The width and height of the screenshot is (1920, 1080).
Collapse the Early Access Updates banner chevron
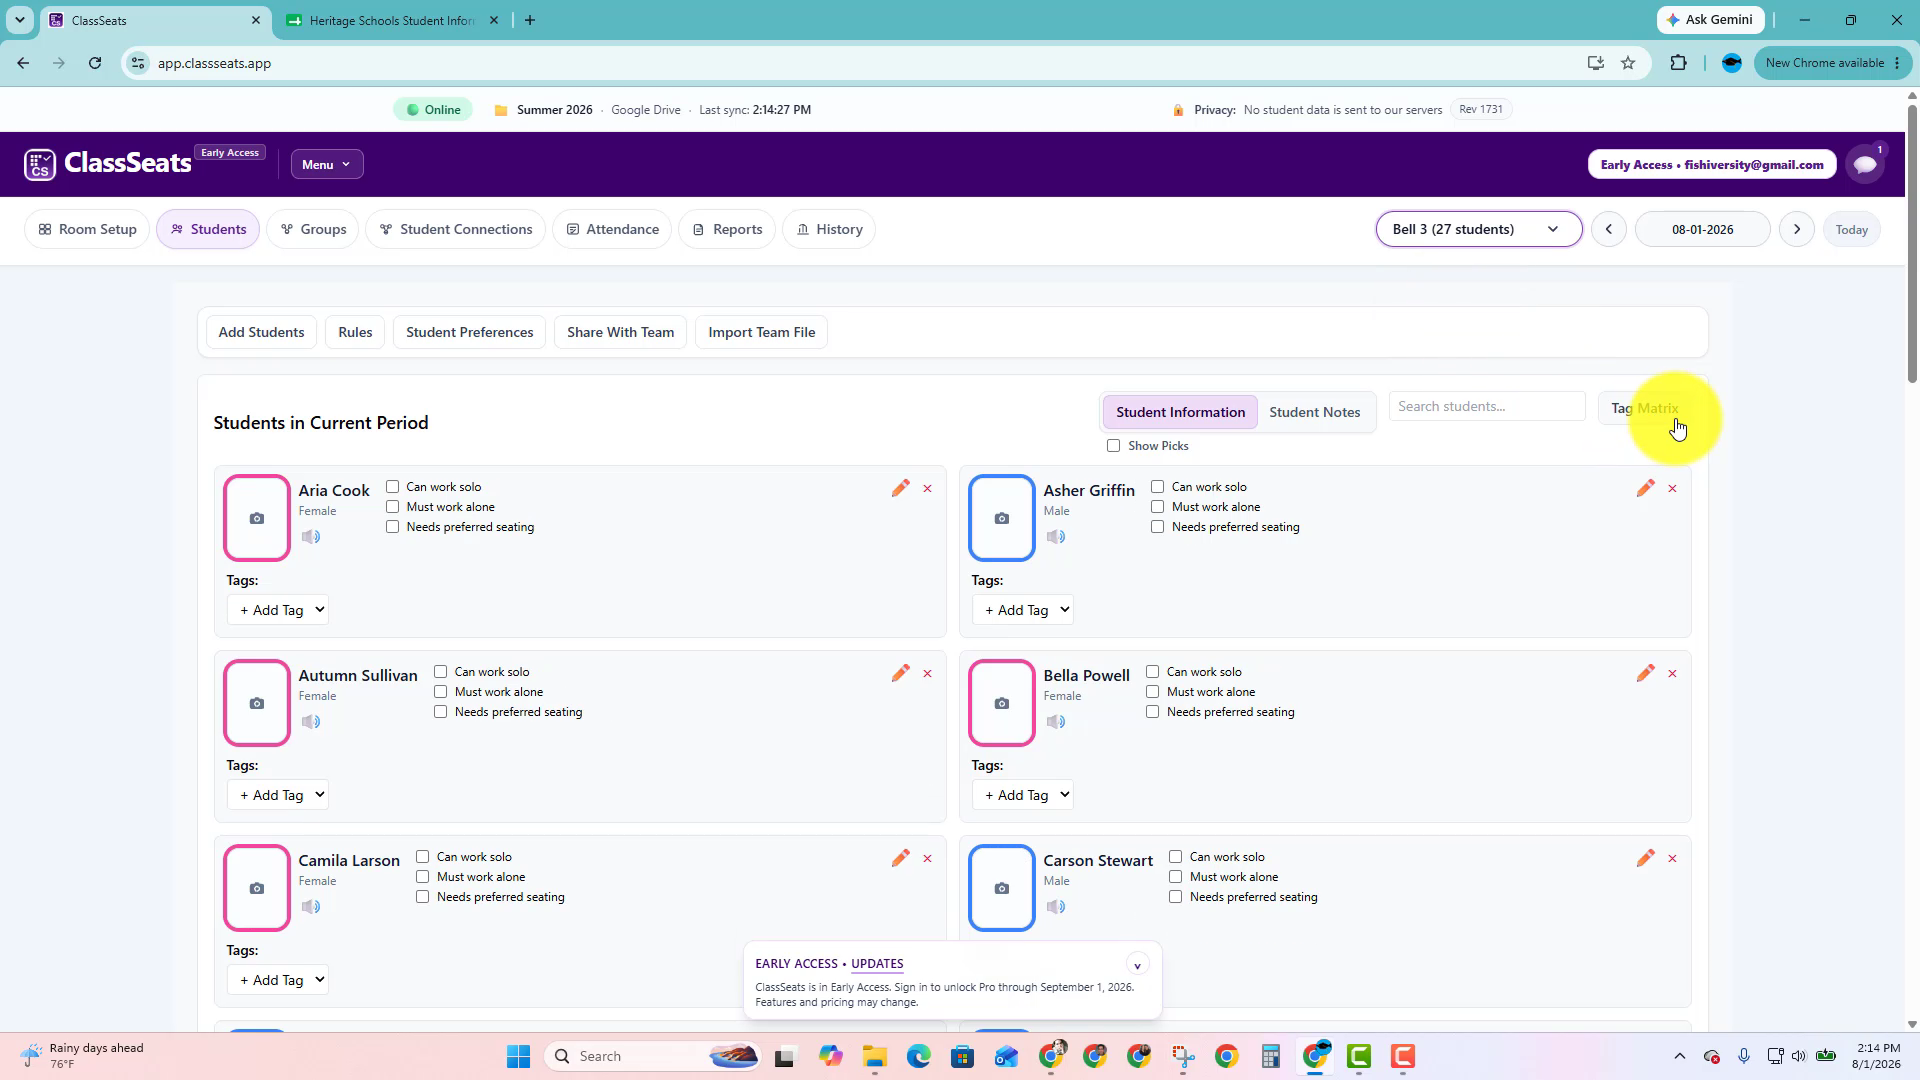click(1137, 965)
